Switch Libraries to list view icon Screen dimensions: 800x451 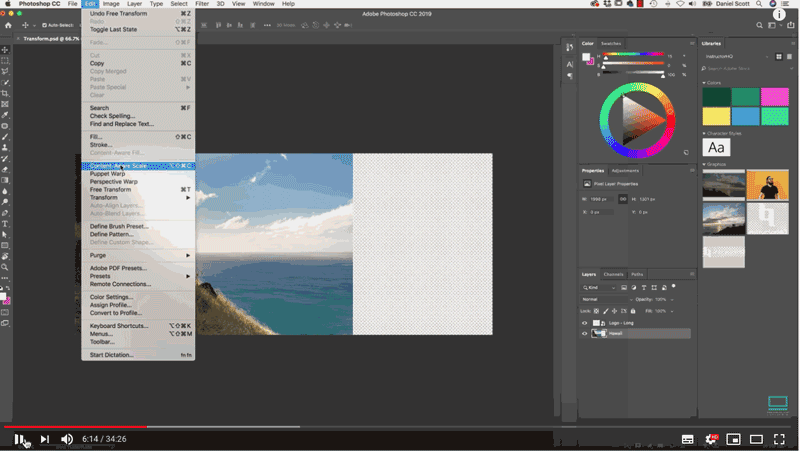click(x=789, y=57)
